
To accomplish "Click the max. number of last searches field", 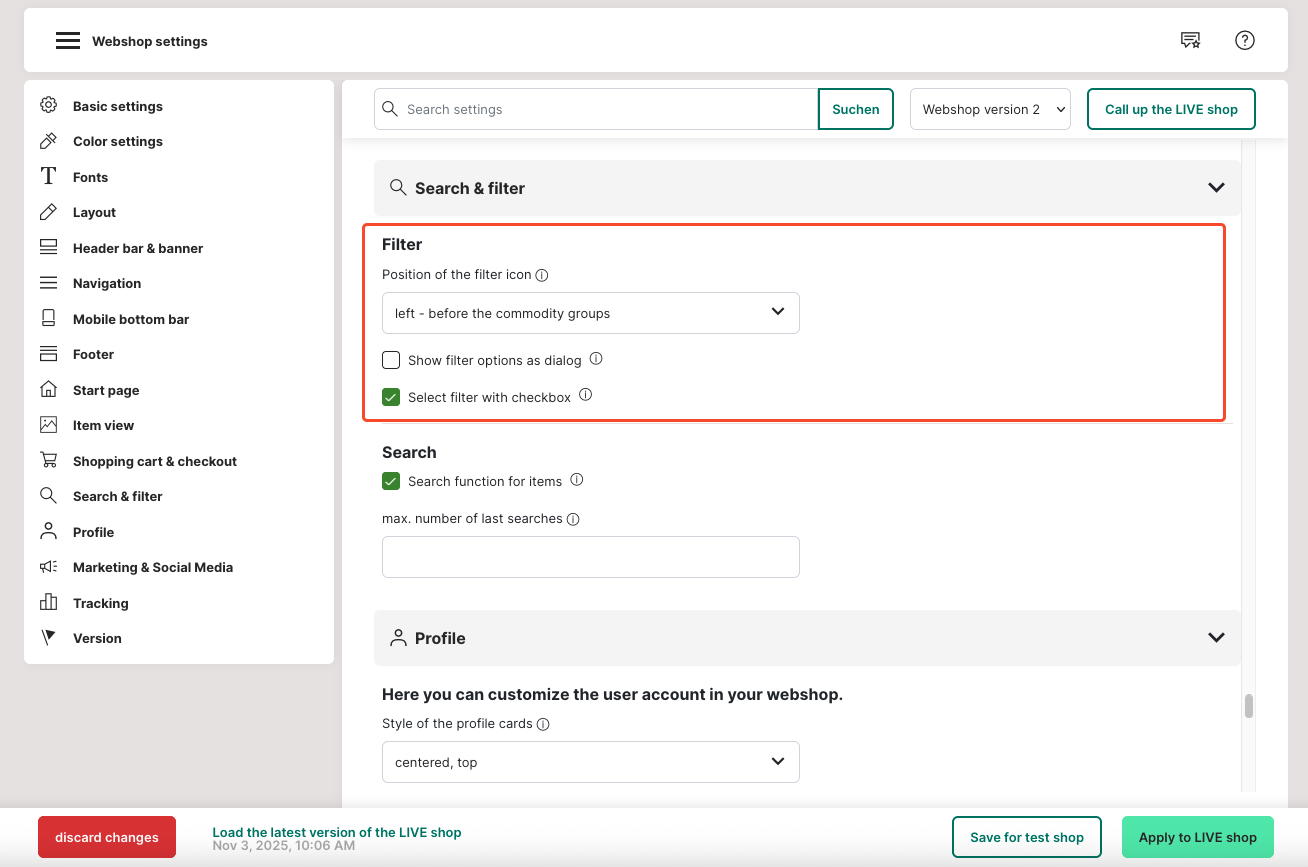I will 590,557.
